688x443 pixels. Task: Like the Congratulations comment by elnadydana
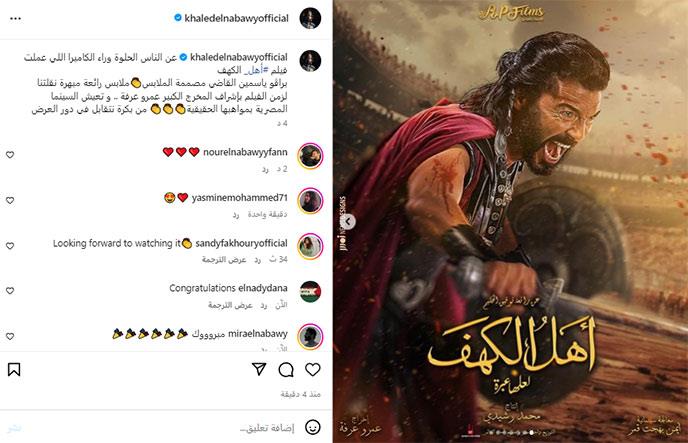tap(10, 291)
